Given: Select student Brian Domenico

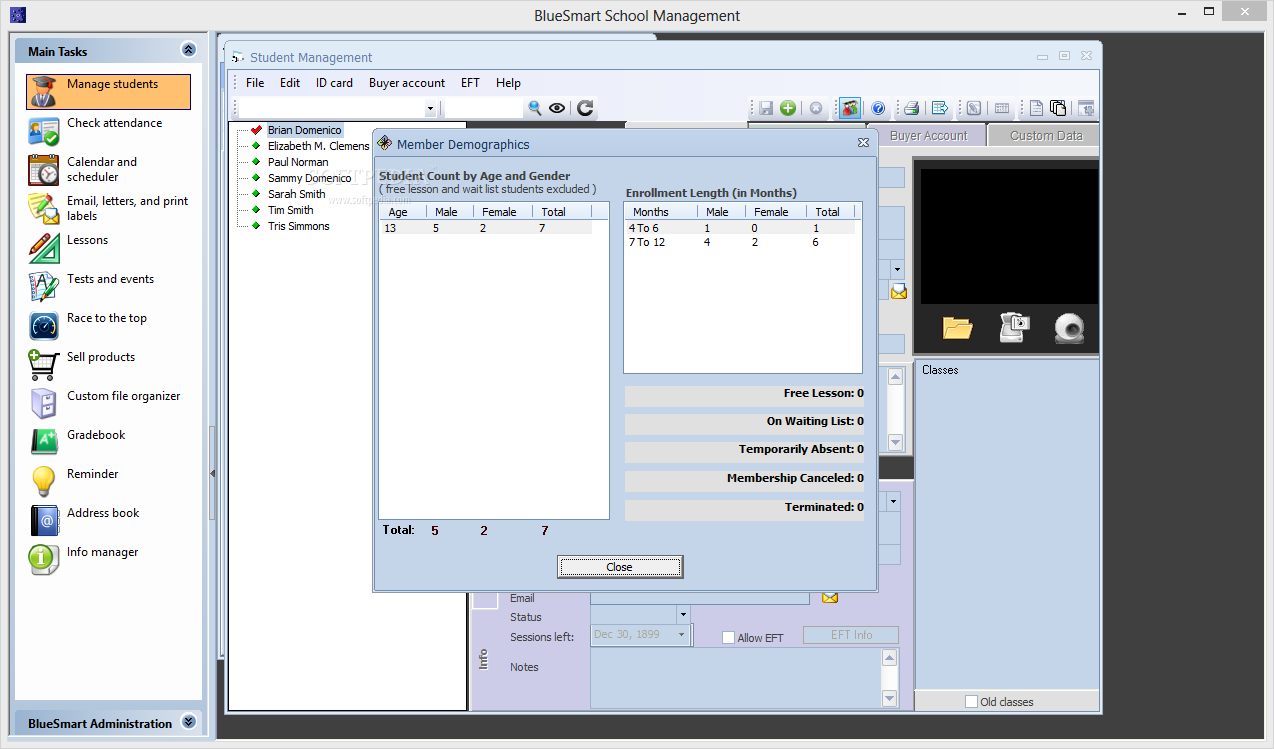Looking at the screenshot, I should coord(304,130).
